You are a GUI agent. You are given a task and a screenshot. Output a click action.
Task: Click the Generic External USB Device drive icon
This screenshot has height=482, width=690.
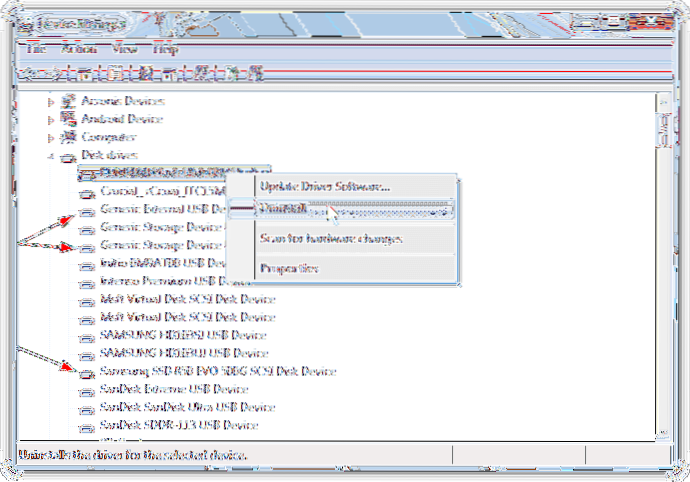(x=88, y=210)
